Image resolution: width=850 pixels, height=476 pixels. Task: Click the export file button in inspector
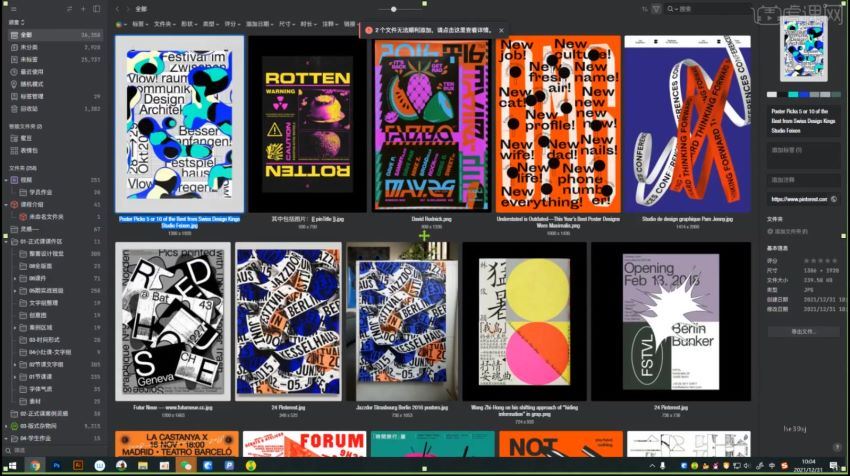coord(803,331)
